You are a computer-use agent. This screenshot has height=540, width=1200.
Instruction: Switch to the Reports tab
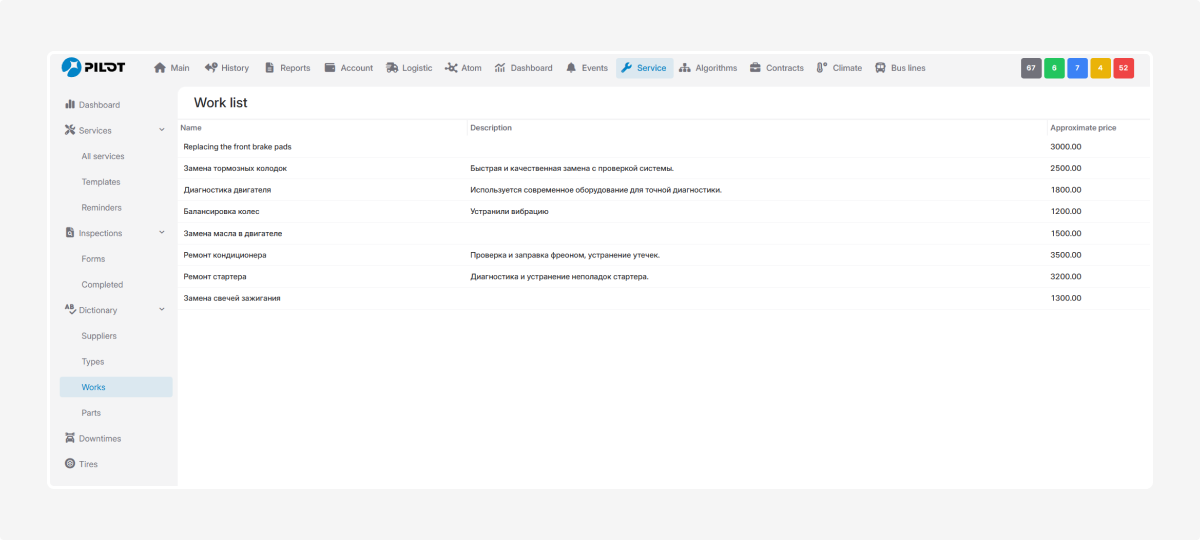click(287, 68)
